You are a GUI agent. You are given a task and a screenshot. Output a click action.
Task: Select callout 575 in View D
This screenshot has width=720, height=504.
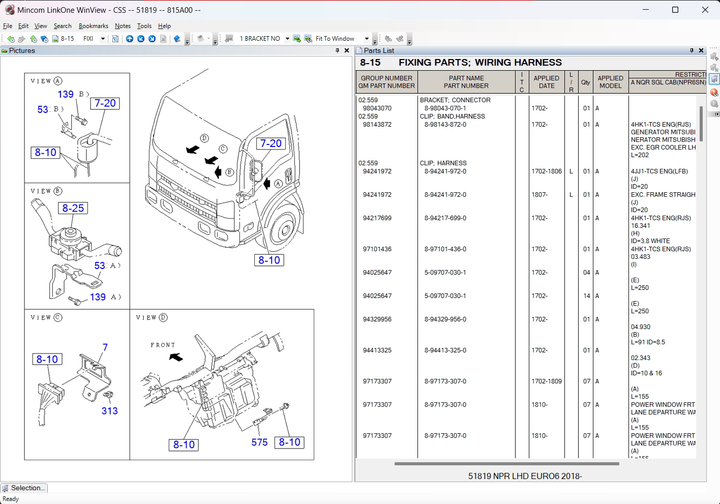pyautogui.click(x=259, y=442)
